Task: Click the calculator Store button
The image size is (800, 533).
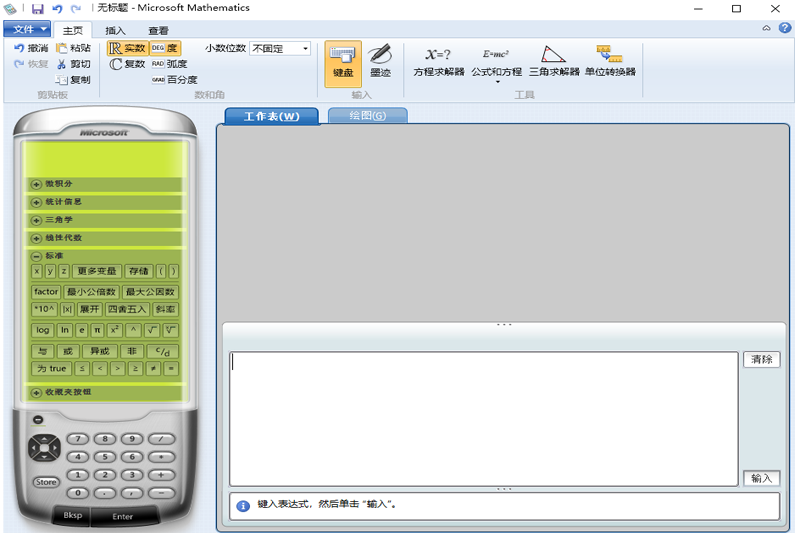Action: [46, 481]
